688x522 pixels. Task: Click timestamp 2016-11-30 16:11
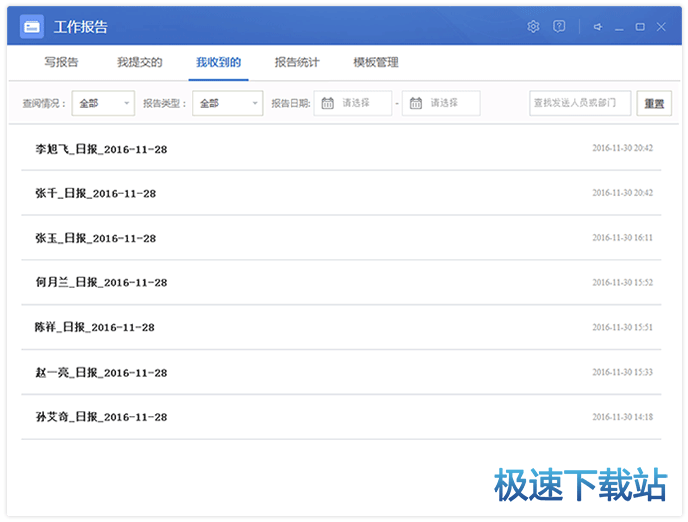coord(622,237)
